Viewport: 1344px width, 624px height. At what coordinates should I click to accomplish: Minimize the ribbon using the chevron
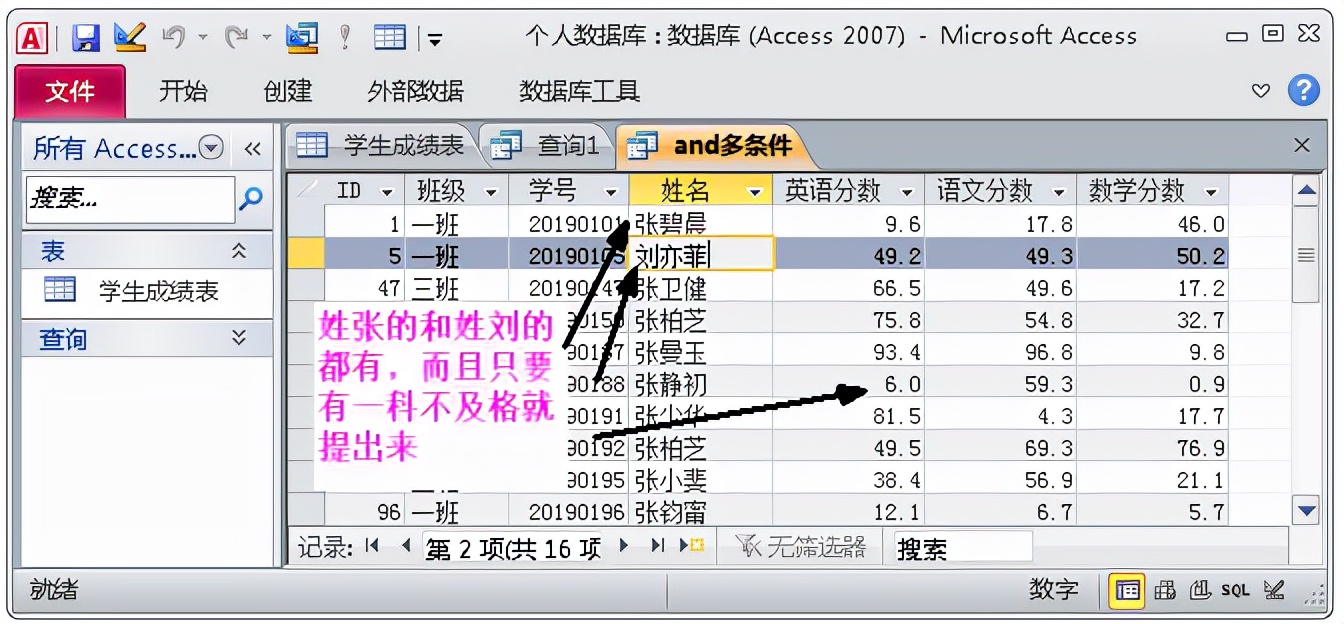[1260, 89]
